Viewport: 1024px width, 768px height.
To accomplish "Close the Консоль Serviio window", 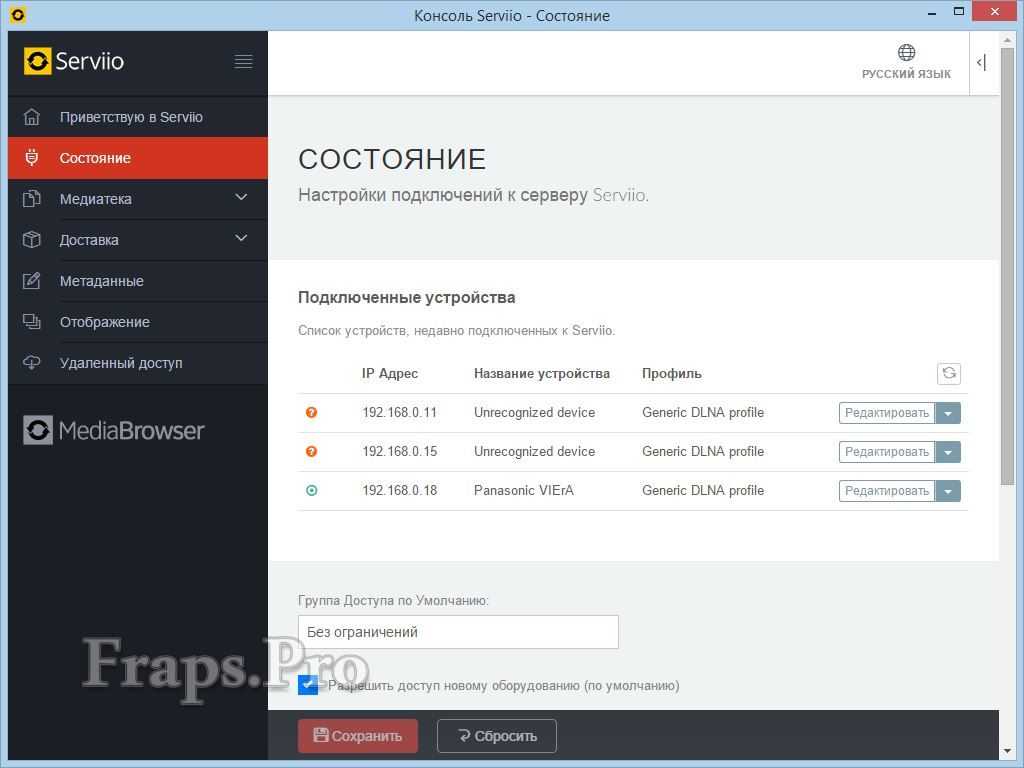I will [995, 12].
